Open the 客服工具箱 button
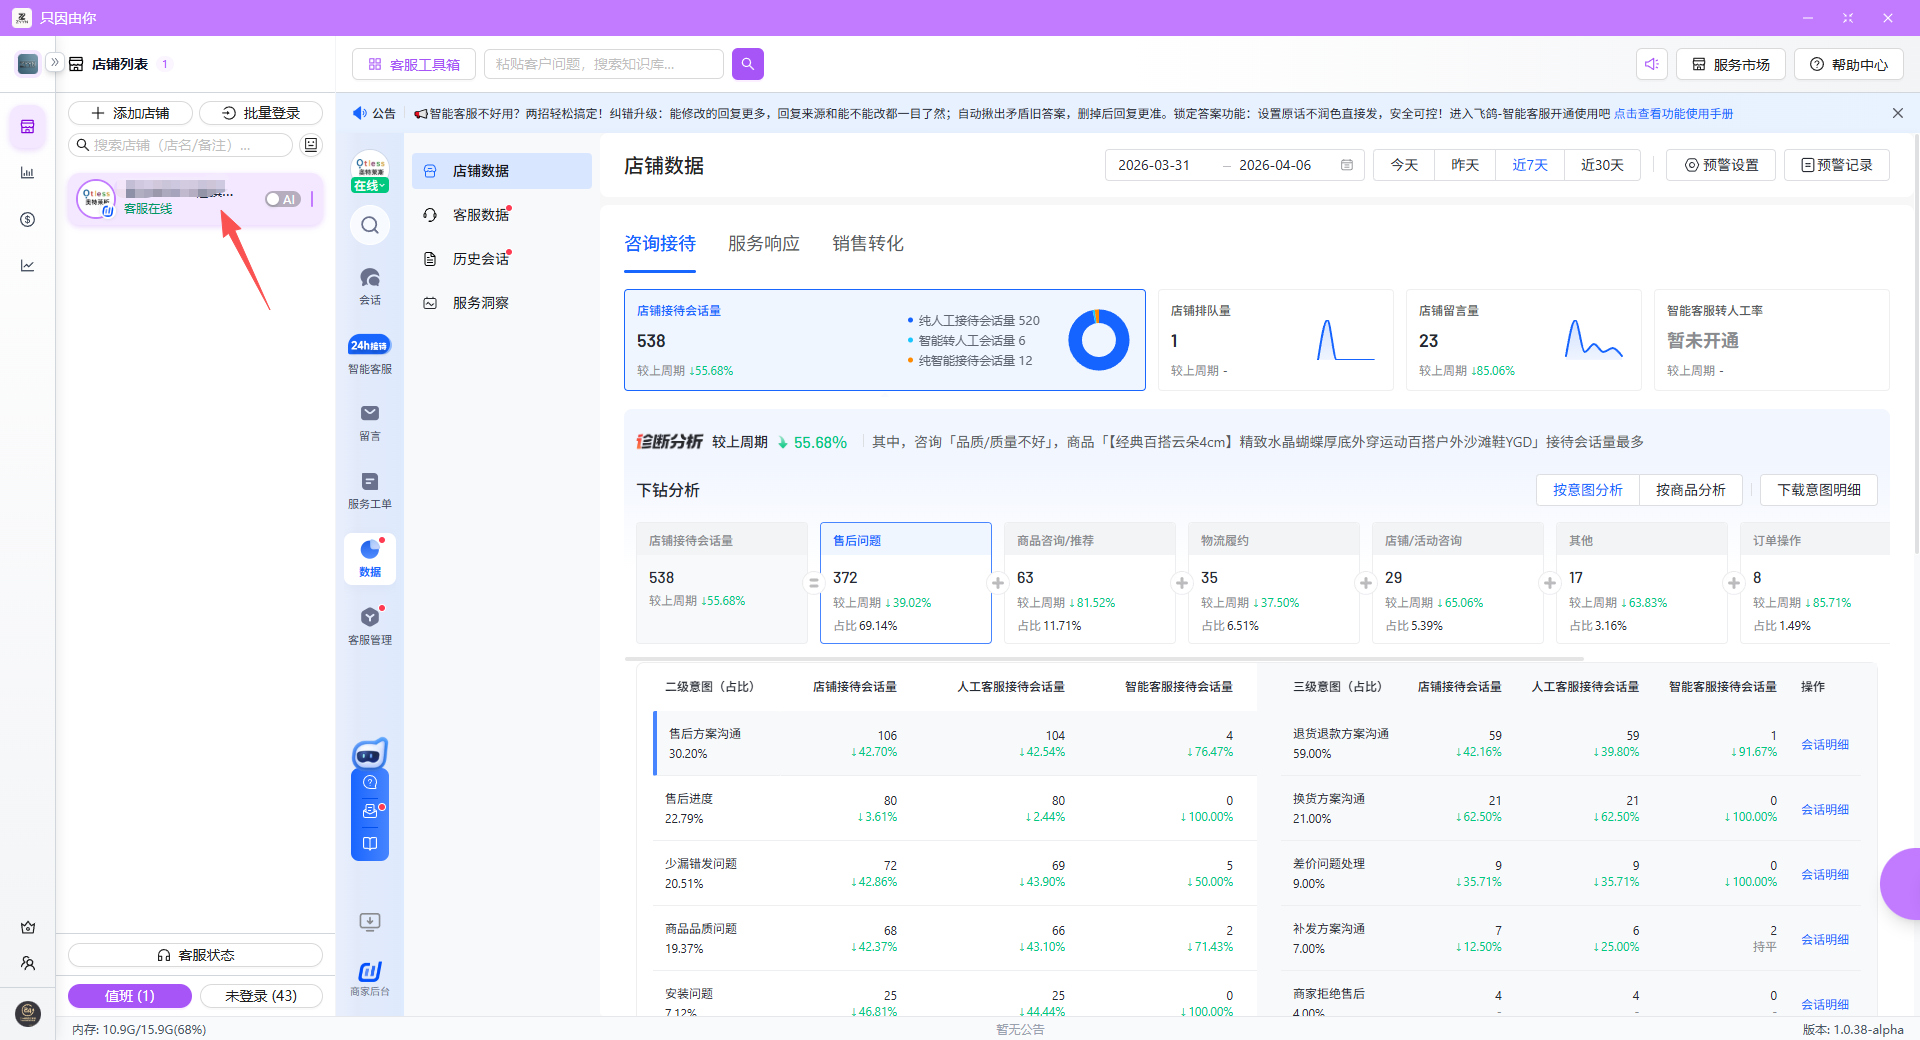The image size is (1920, 1040). (x=414, y=64)
